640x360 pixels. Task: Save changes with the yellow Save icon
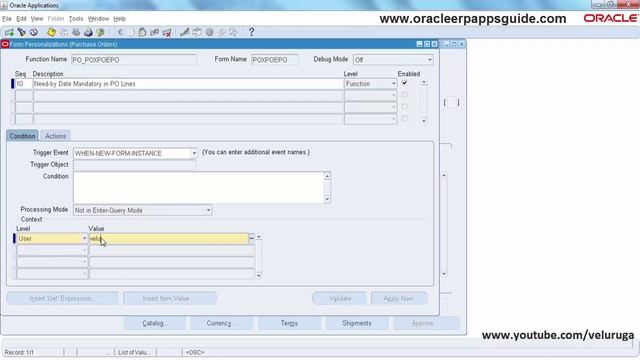tap(51, 32)
